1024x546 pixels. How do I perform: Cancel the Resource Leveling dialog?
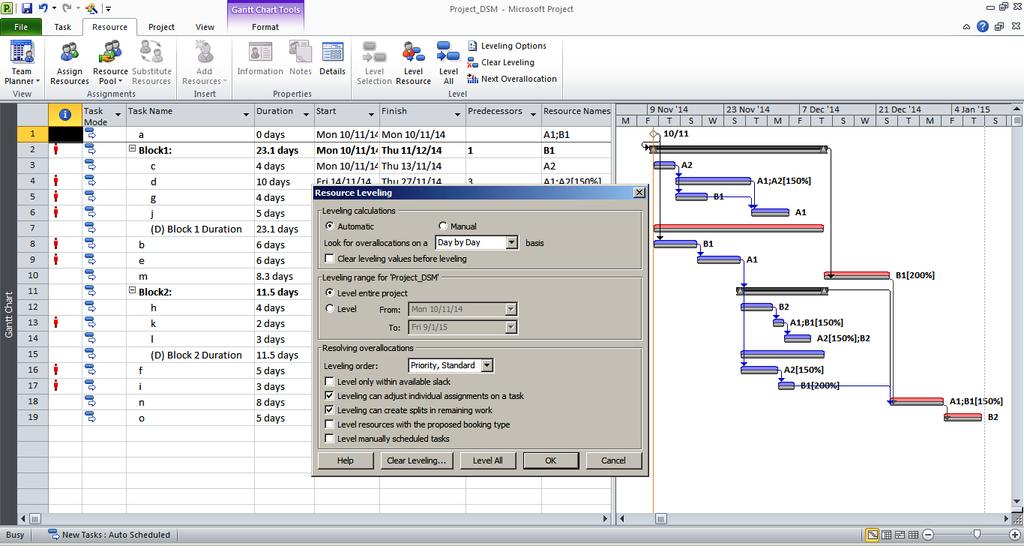613,460
